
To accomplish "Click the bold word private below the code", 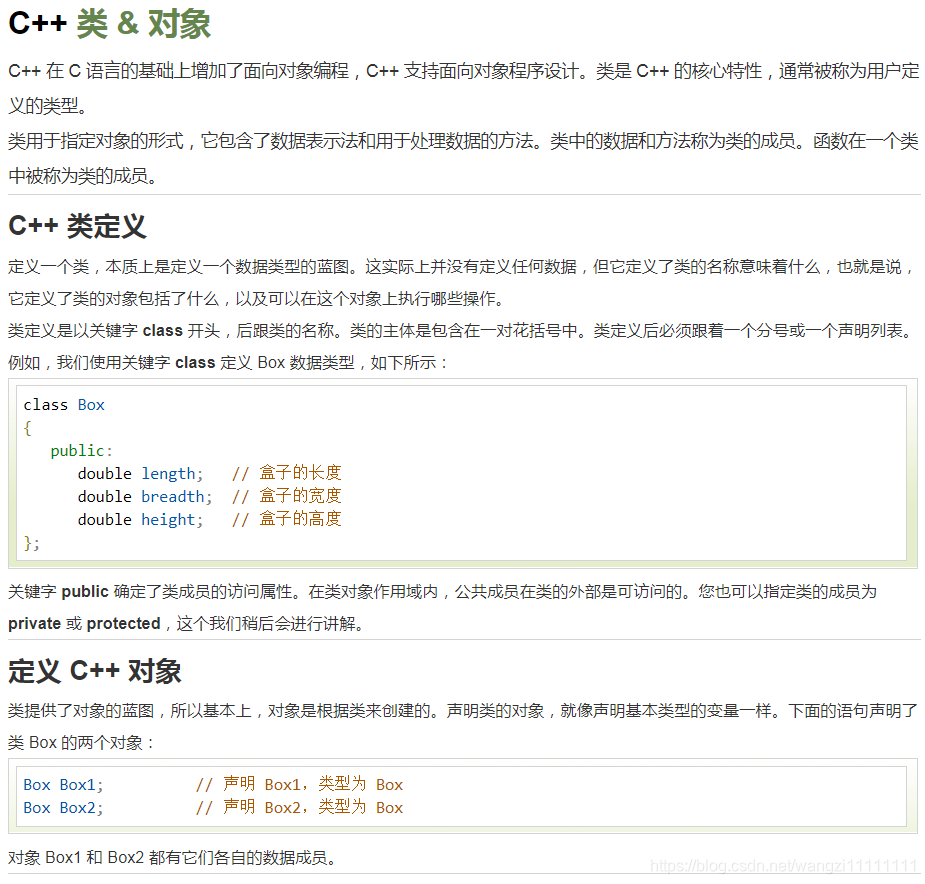I will point(35,623).
